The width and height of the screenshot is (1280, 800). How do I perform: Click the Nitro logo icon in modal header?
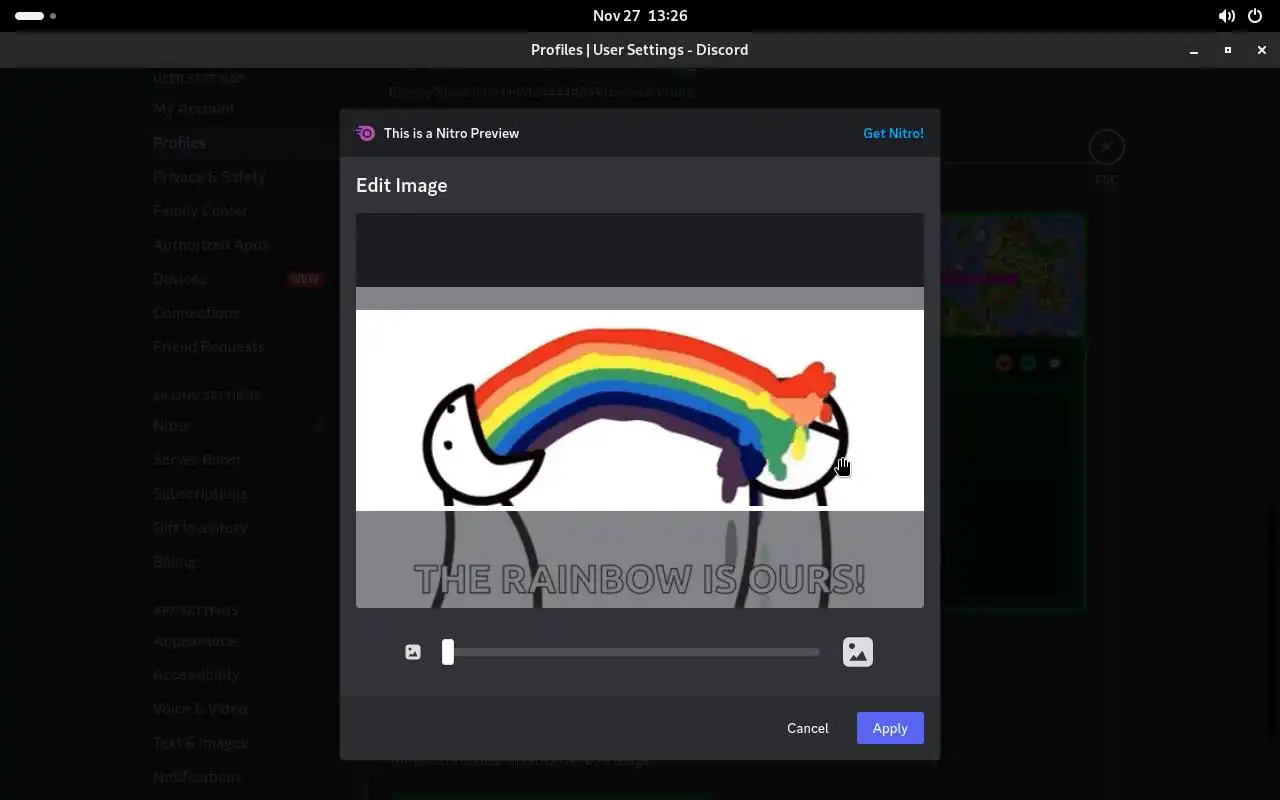pos(366,133)
